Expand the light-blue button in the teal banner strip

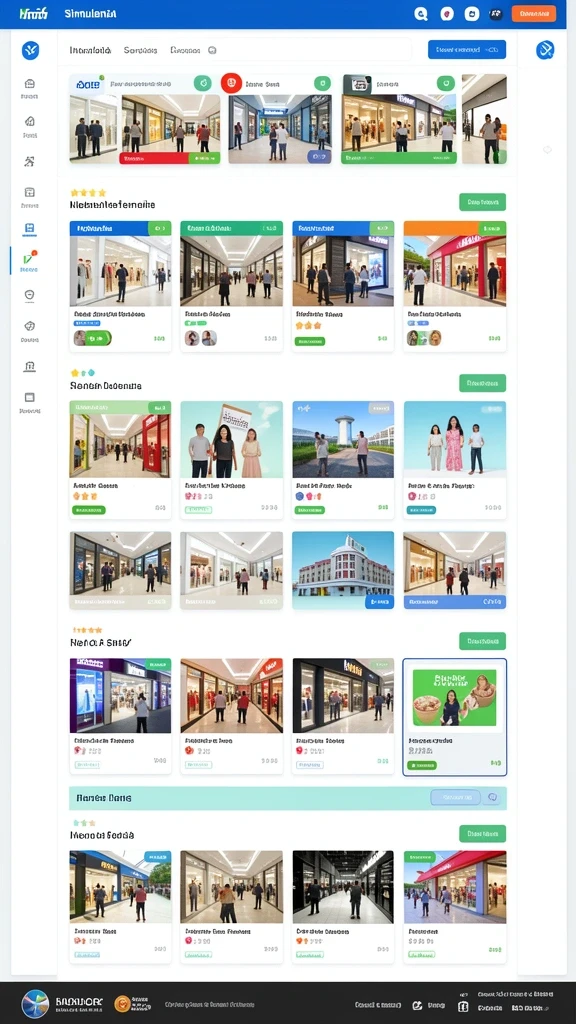click(455, 797)
